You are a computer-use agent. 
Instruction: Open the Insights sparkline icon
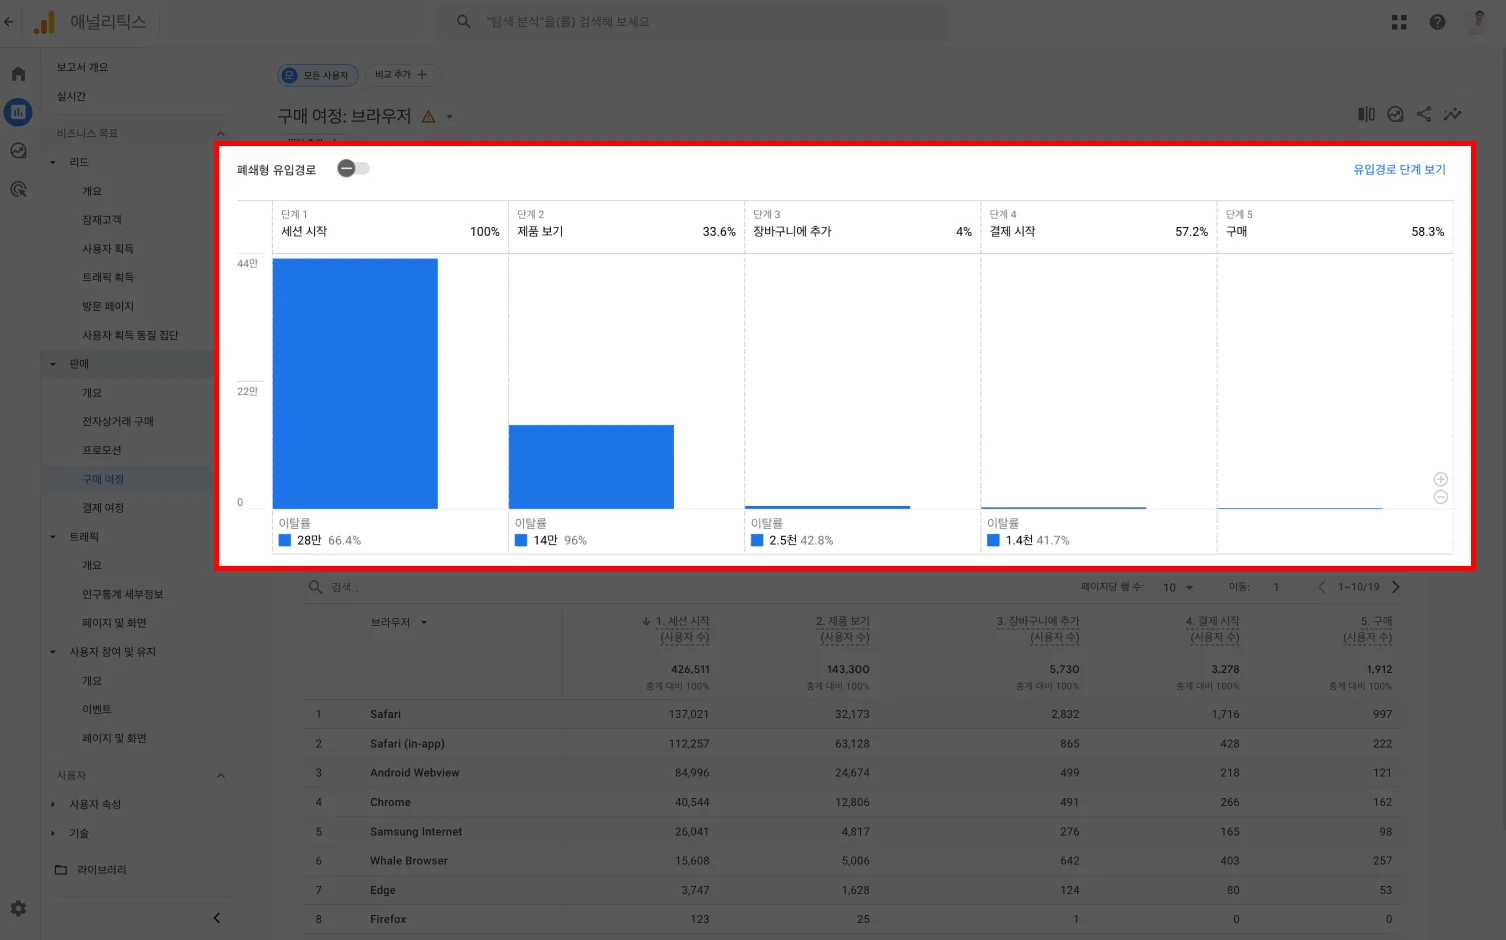[x=1452, y=114]
